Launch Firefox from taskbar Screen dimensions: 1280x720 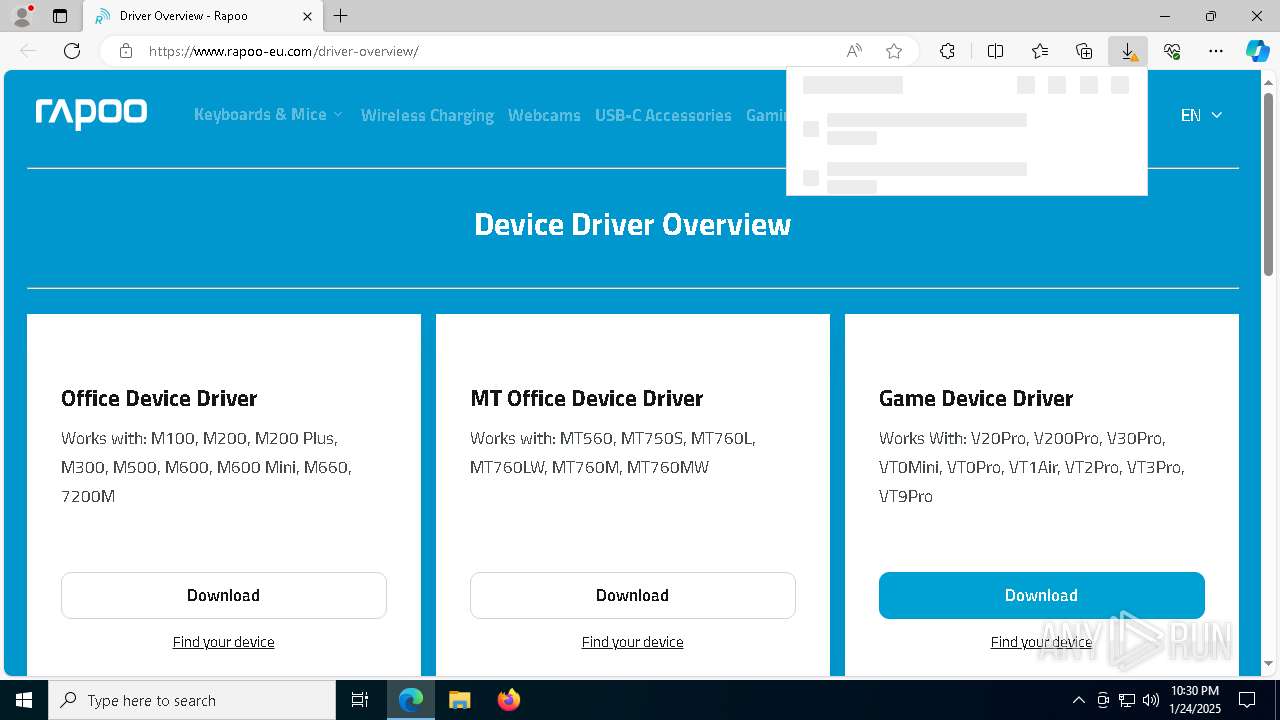pos(508,700)
